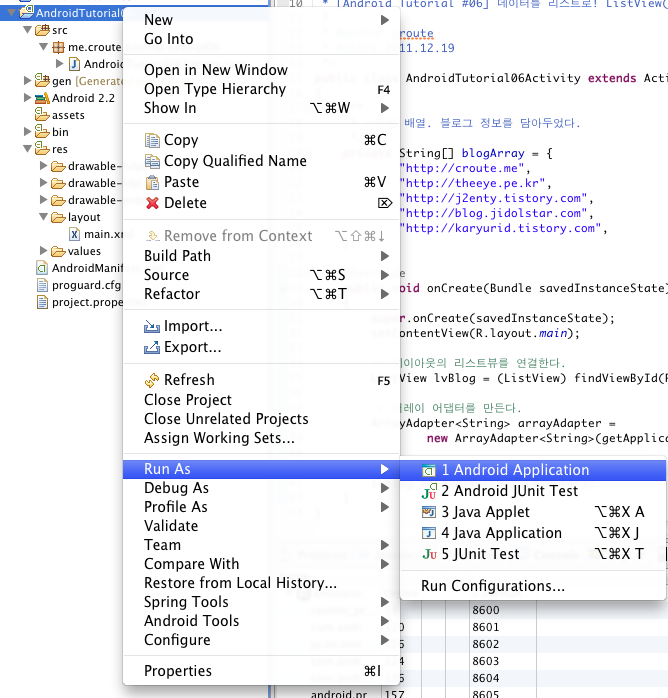Click the Android 2.2 library icon
The width and height of the screenshot is (668, 698).
42,98
